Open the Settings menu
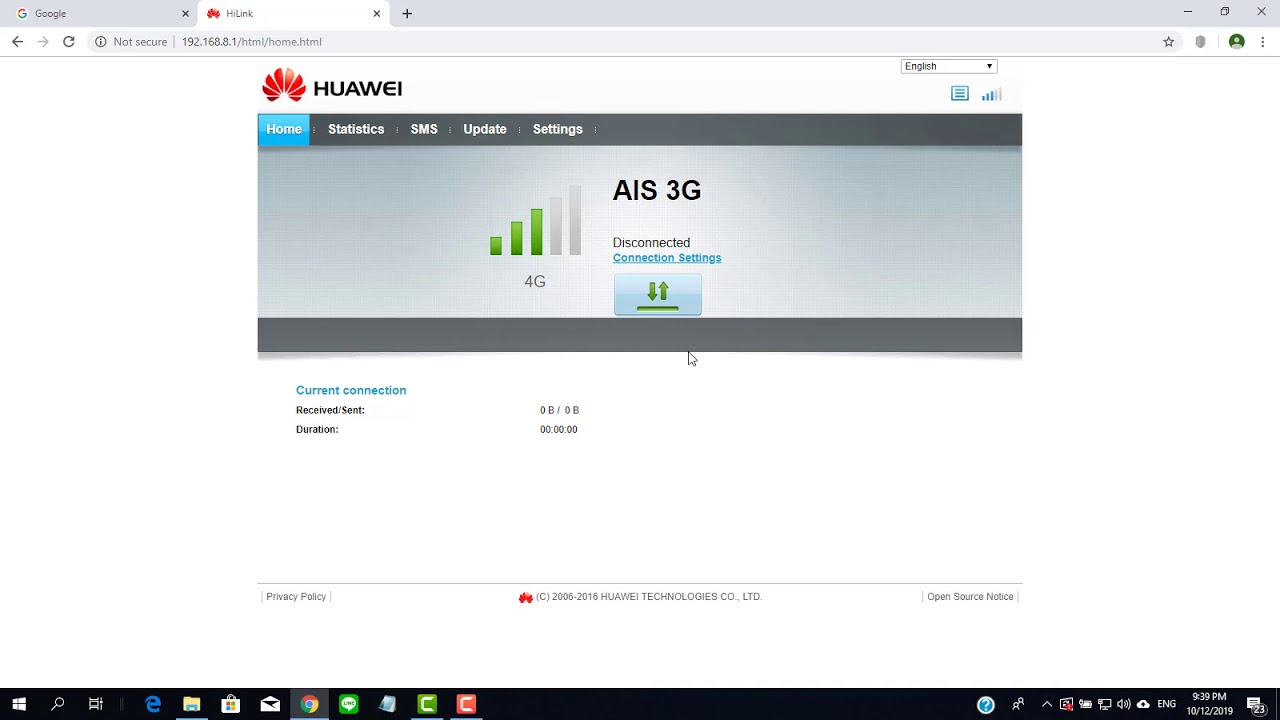This screenshot has height=720, width=1280. 558,129
